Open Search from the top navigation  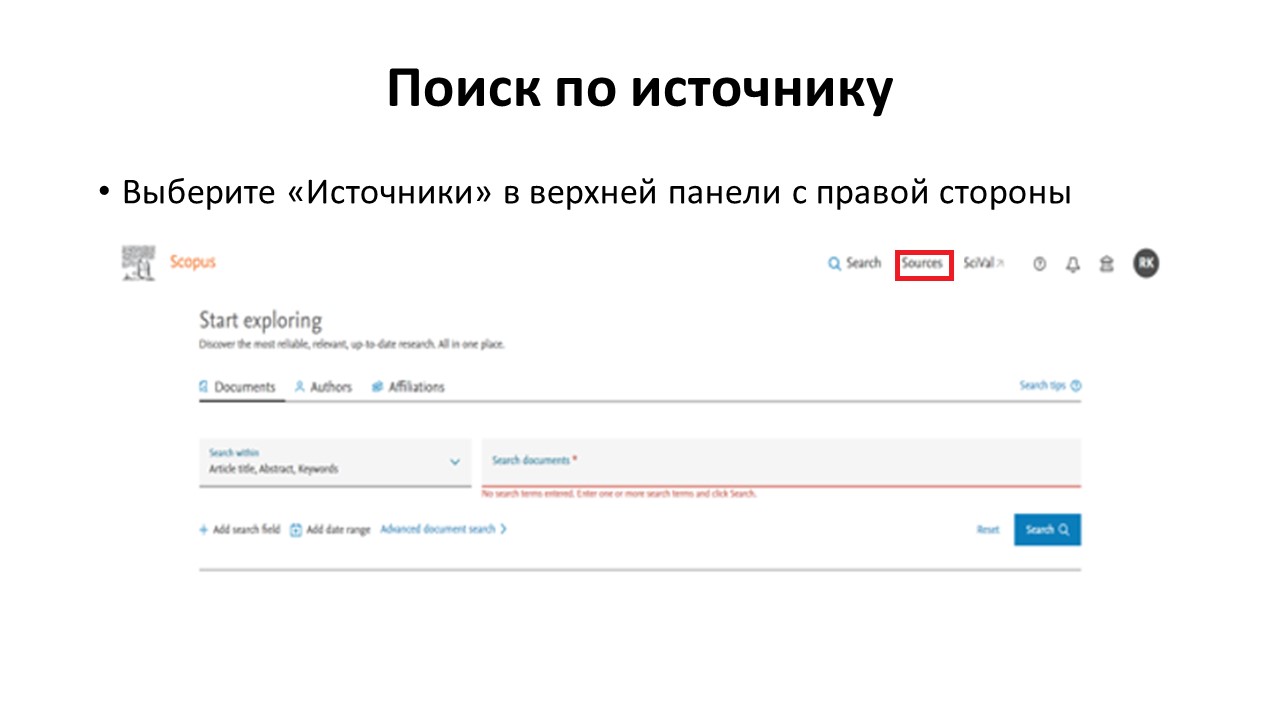coord(854,263)
